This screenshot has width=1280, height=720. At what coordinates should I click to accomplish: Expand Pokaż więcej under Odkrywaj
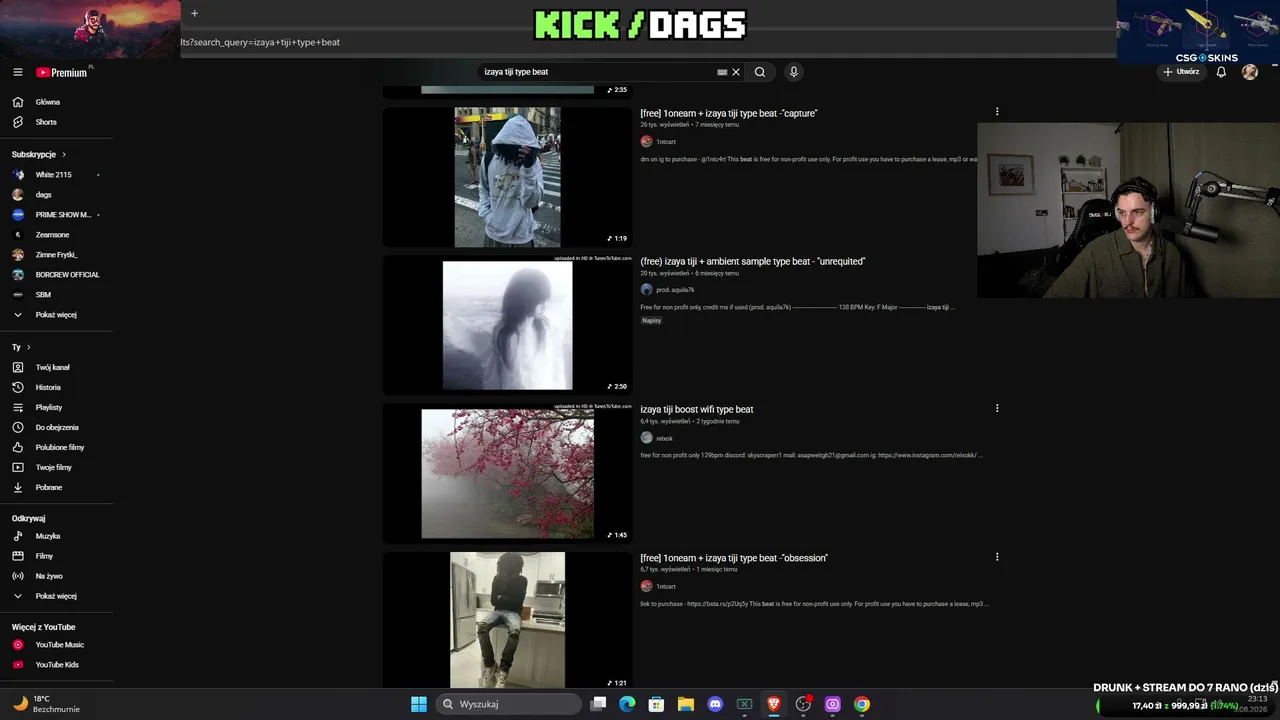pos(55,596)
